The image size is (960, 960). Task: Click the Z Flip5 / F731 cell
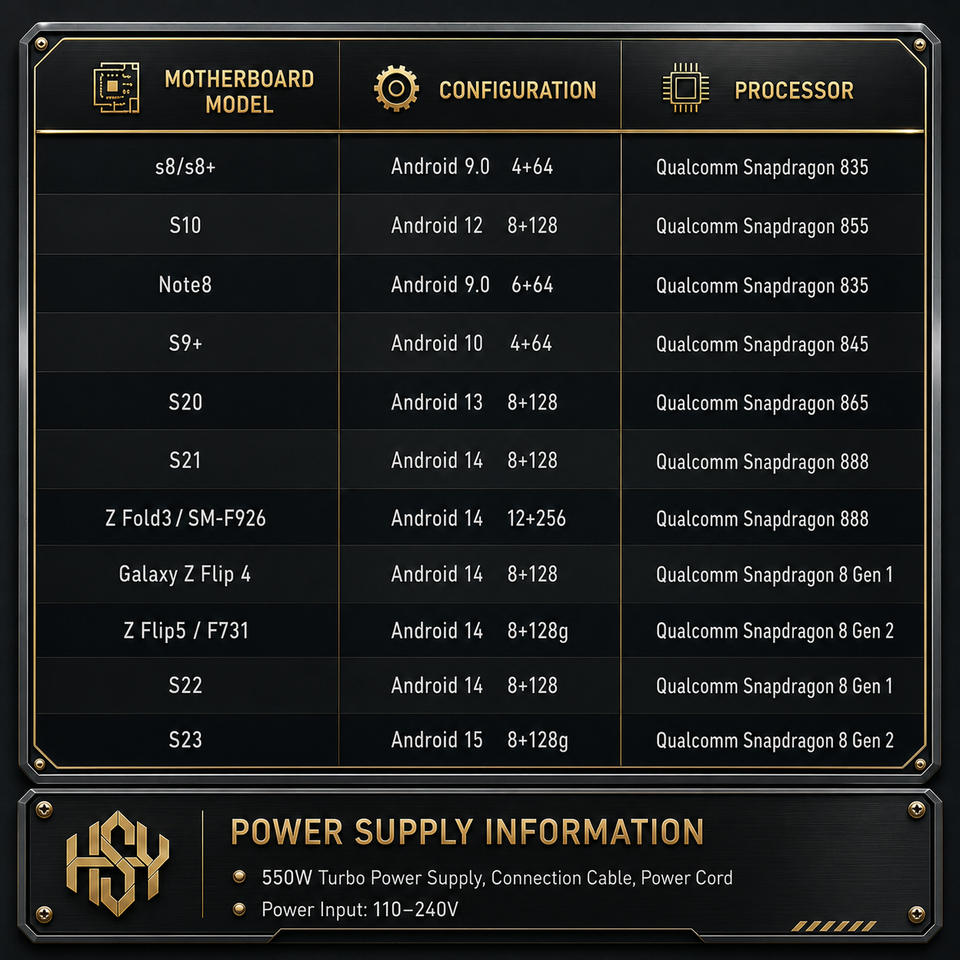186,631
